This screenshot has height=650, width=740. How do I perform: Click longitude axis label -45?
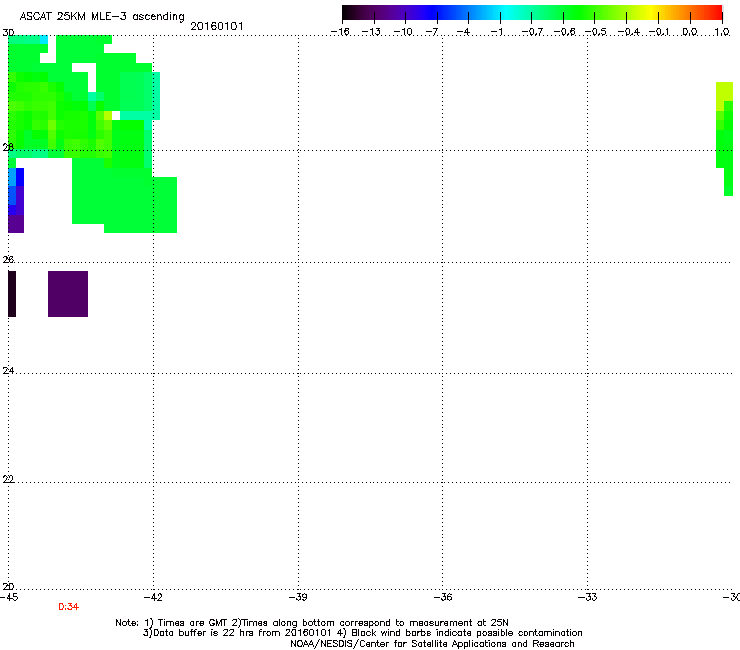tap(9, 597)
